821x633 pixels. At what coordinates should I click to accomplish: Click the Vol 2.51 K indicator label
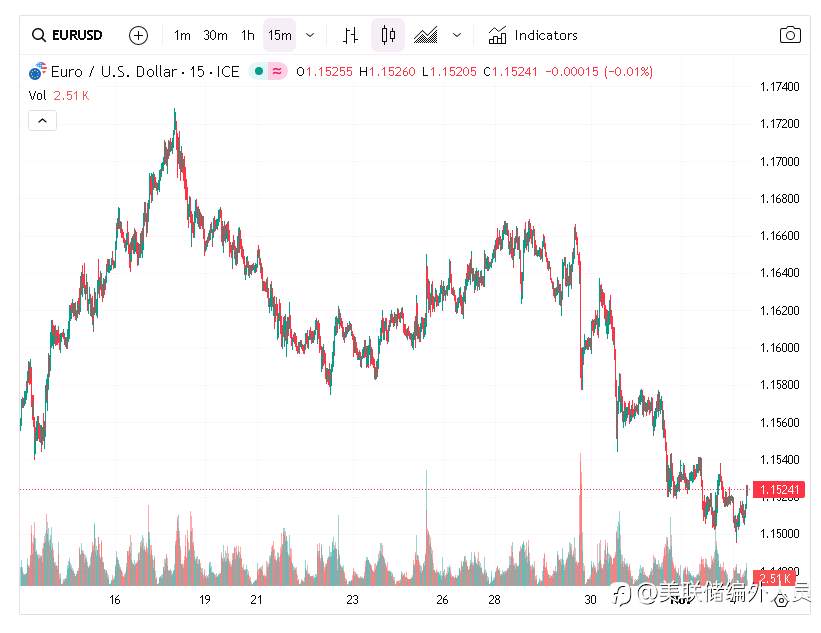coord(59,95)
